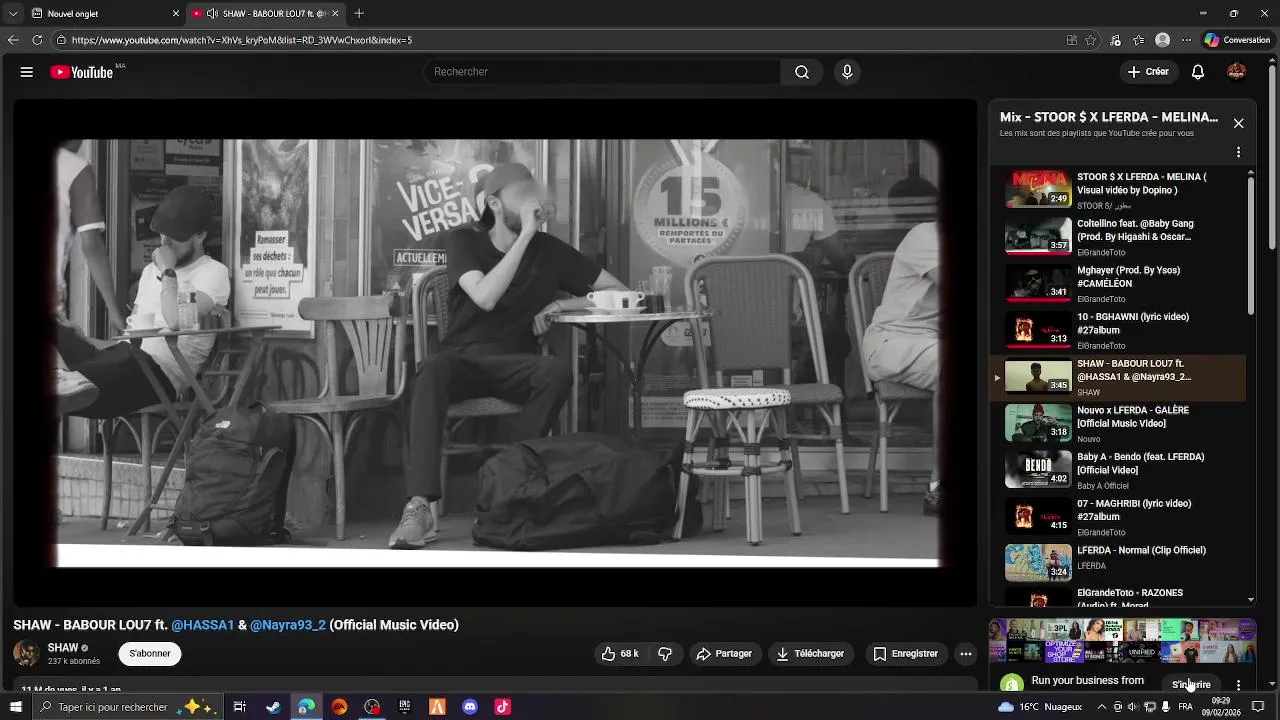Image resolution: width=1280 pixels, height=720 pixels.
Task: Open the SHAW channel name link
Action: coord(63,648)
